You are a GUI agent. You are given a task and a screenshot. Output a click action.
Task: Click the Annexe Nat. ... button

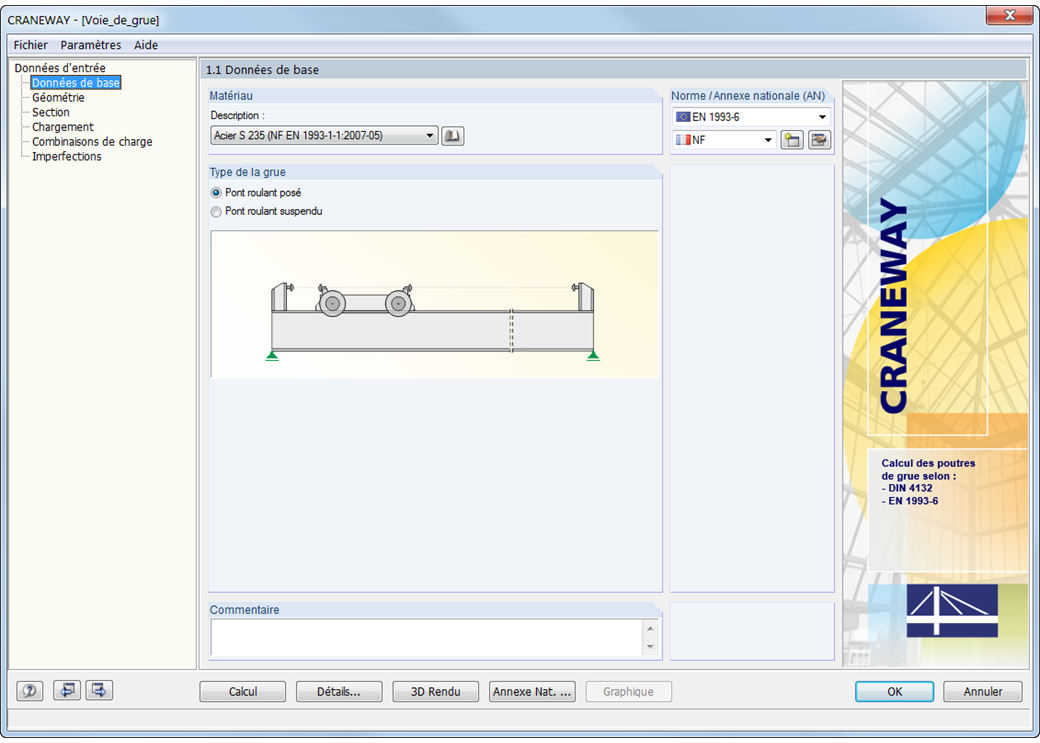click(532, 691)
